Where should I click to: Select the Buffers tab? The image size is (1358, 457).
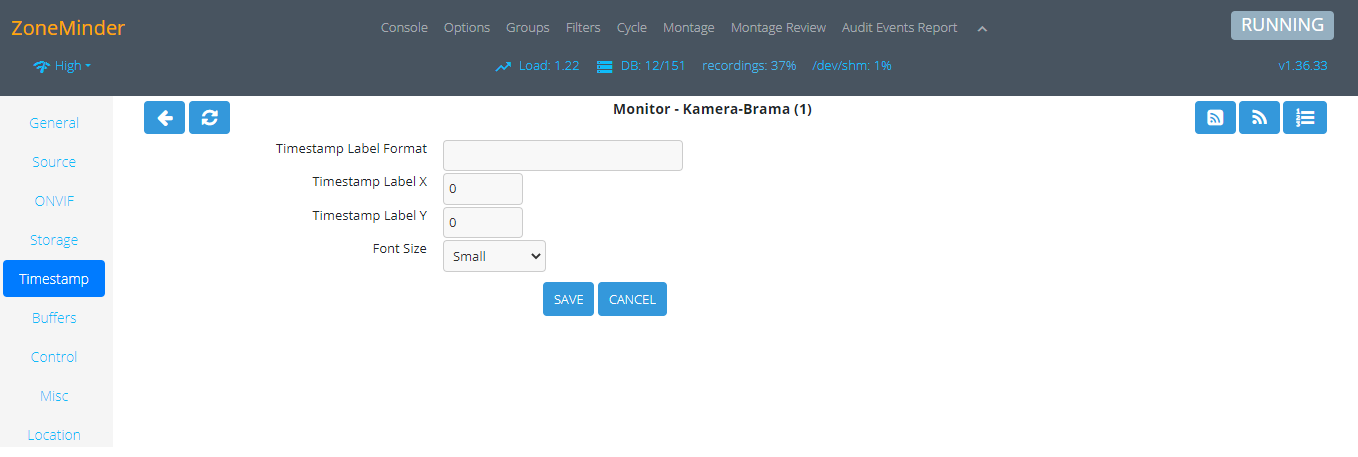[54, 318]
